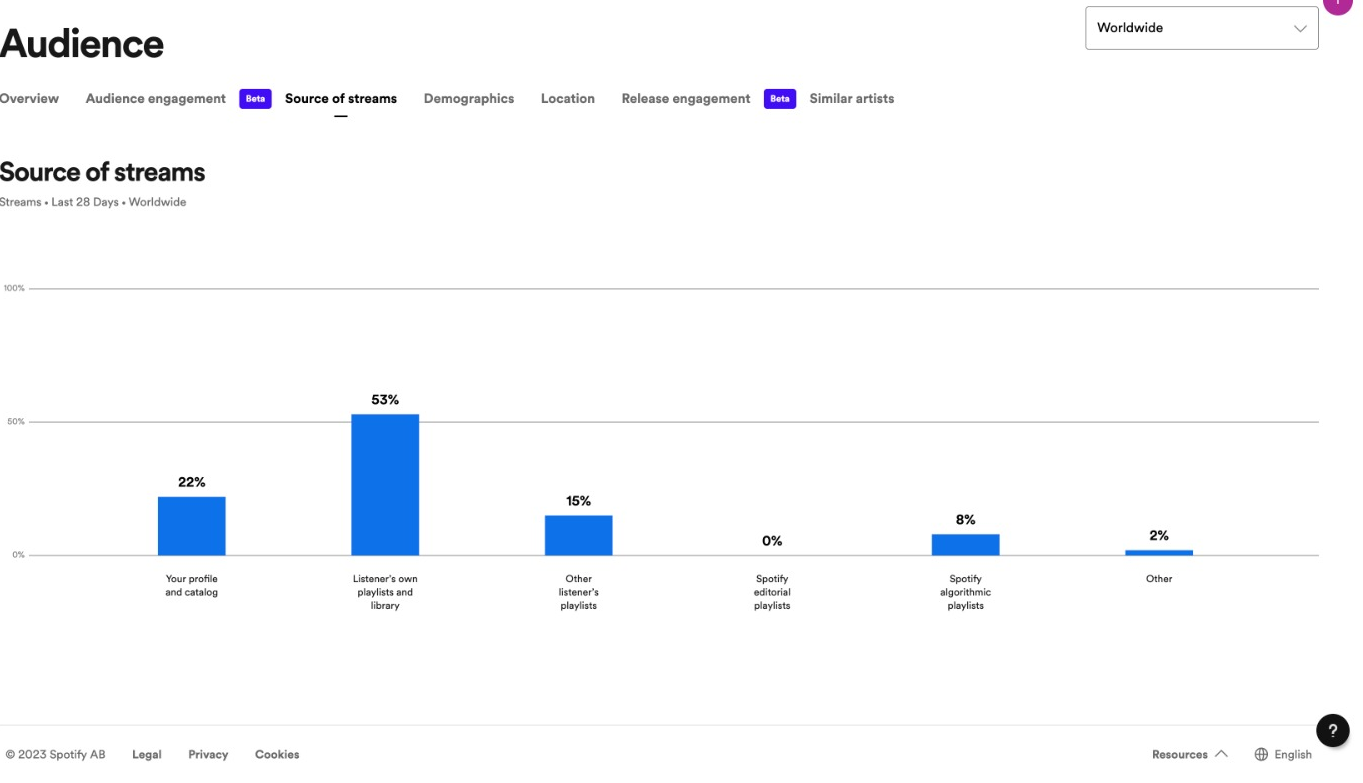Open the Legal footer link
Screen dimensions: 1363x783
147,755
